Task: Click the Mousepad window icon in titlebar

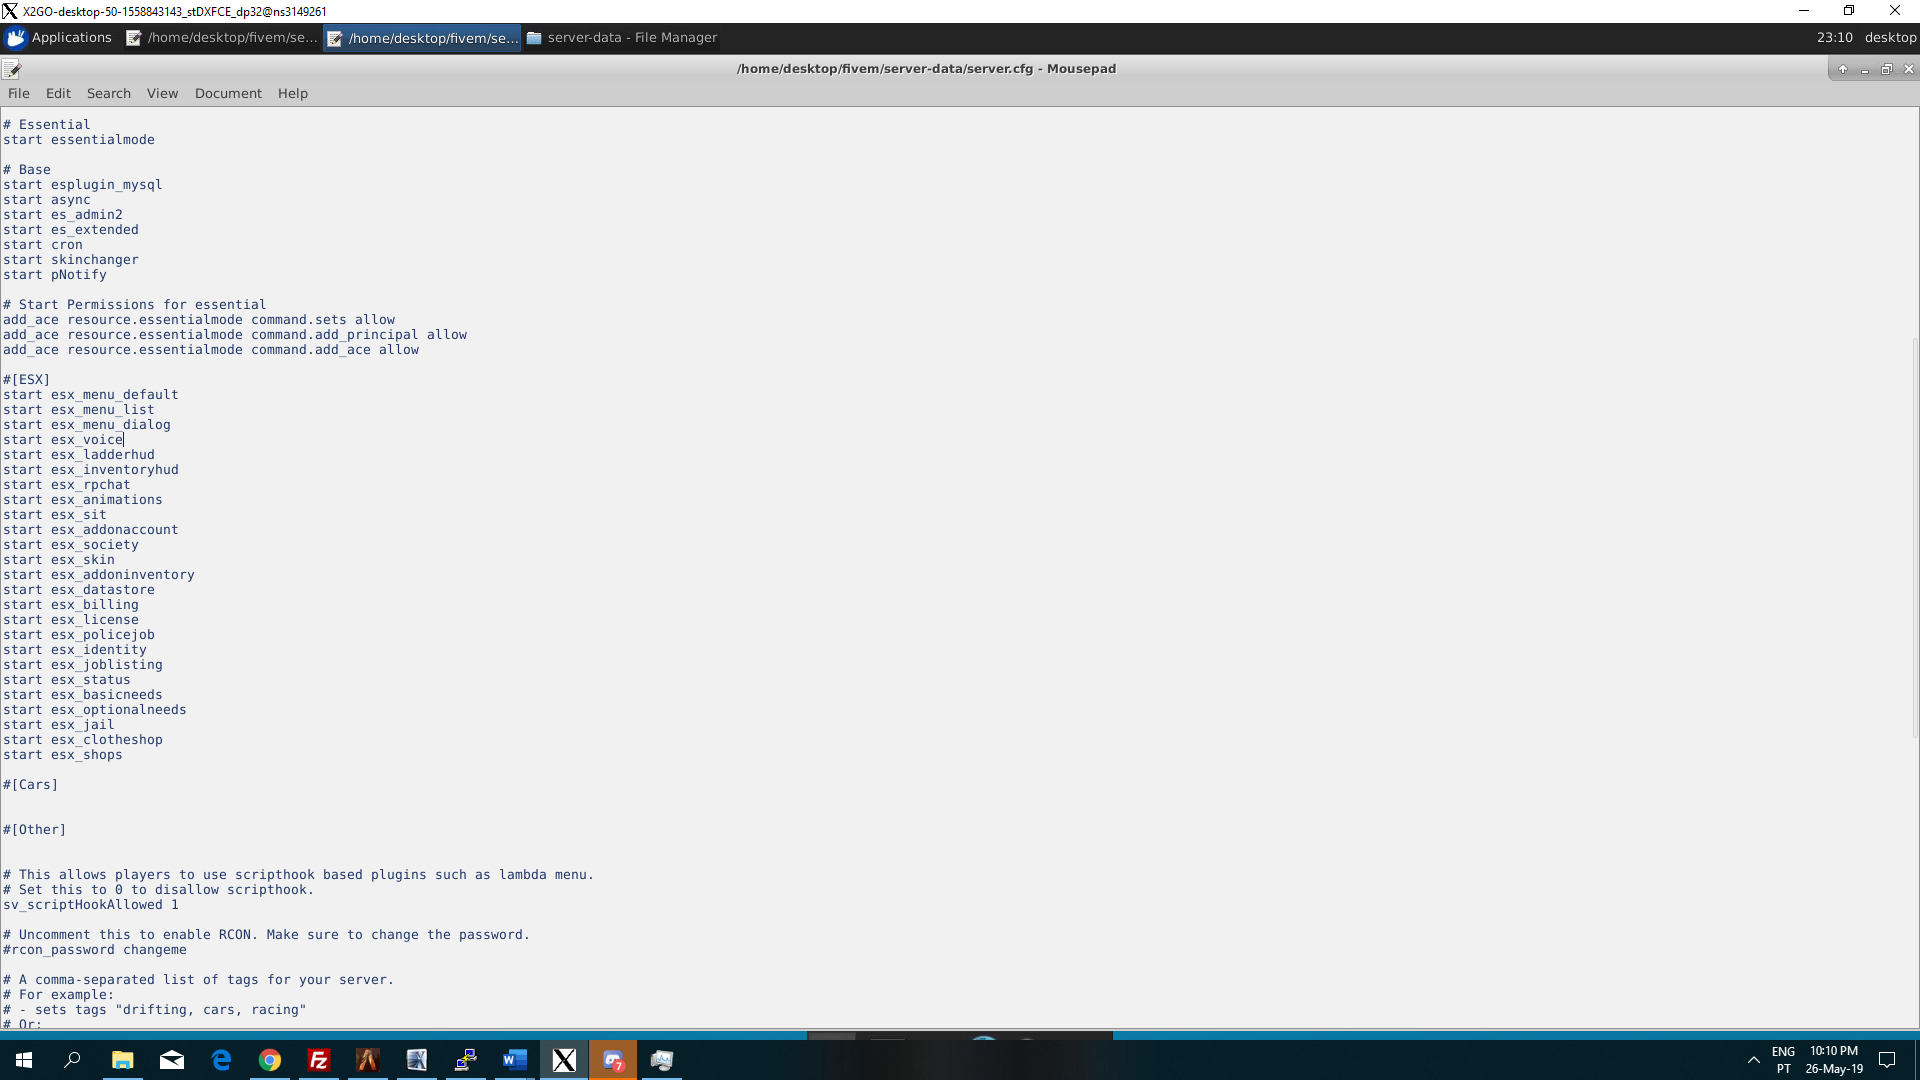Action: pyautogui.click(x=12, y=69)
